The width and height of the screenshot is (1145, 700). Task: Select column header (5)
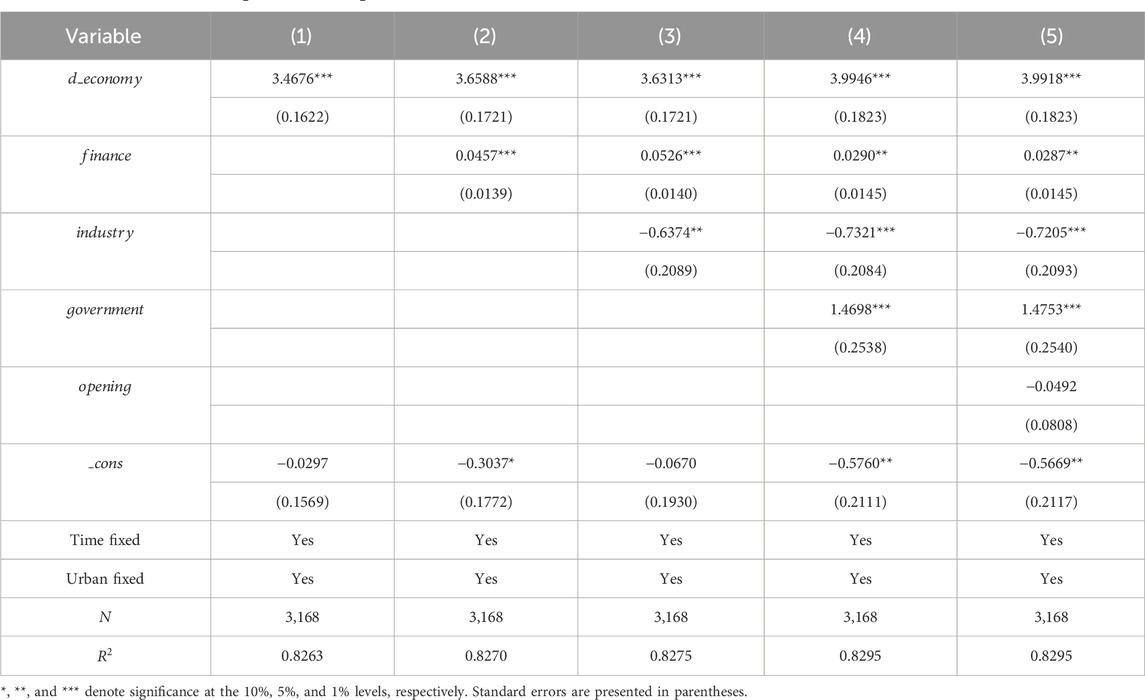click(1050, 37)
